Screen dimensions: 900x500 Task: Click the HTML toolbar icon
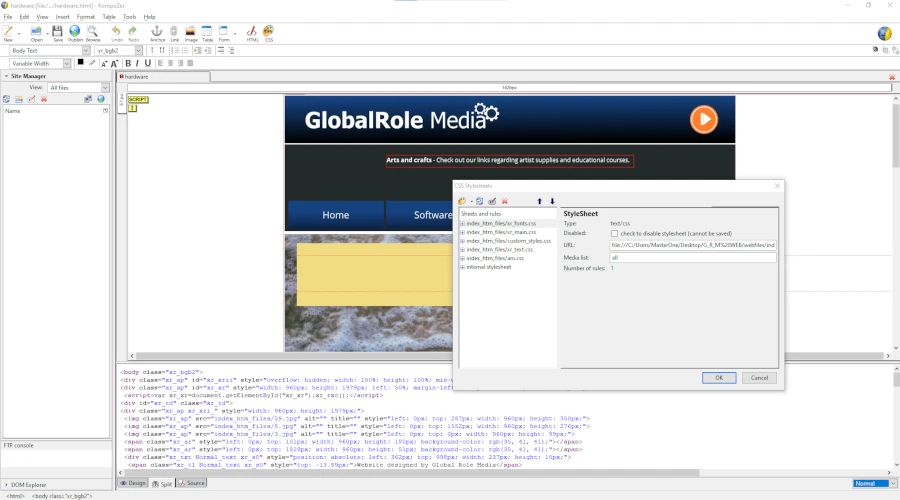pos(252,31)
